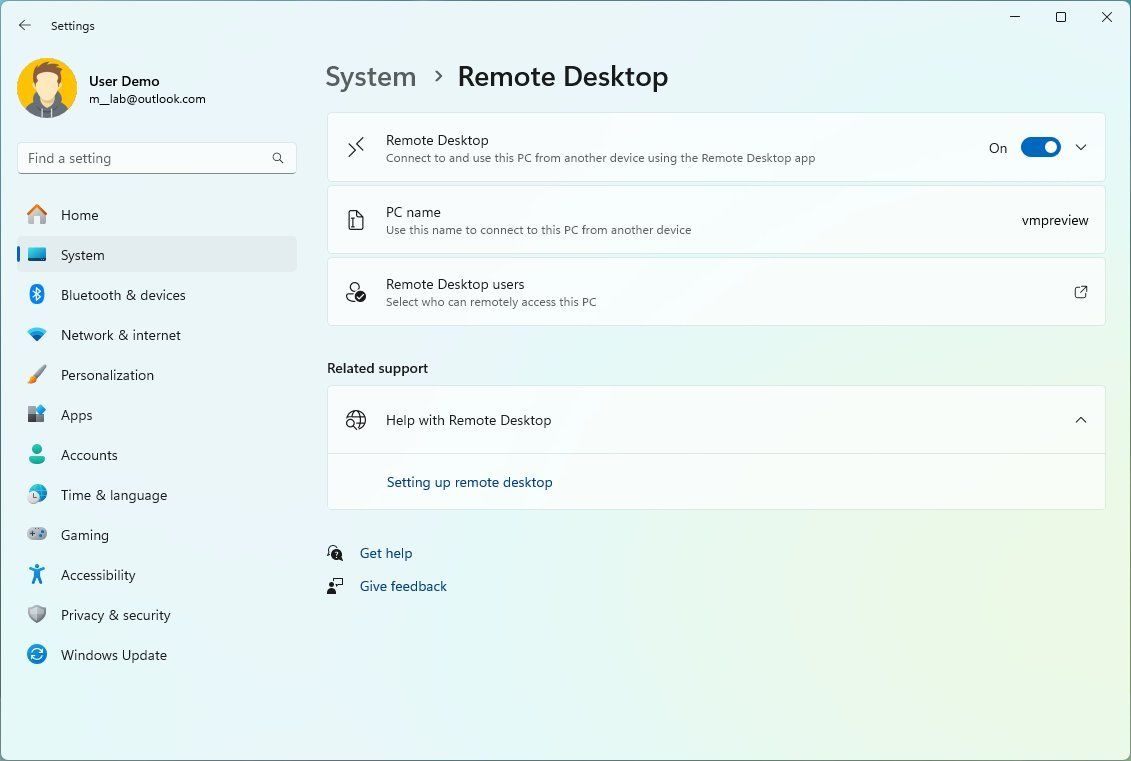
Task: Open Time & language settings
Action: 113,495
